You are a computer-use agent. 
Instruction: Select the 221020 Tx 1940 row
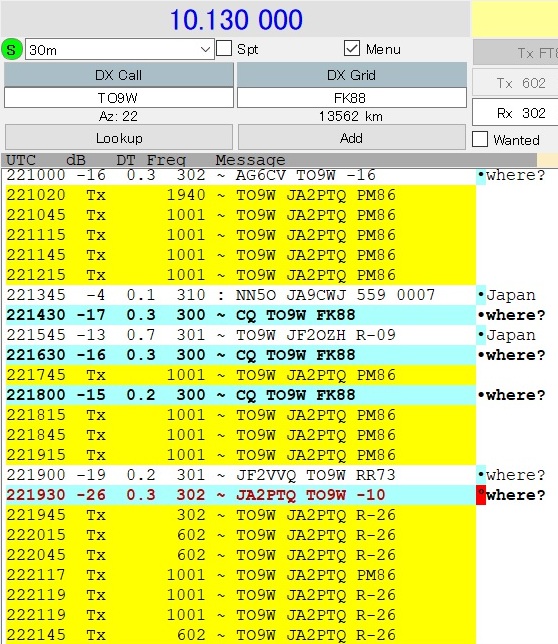click(x=241, y=195)
